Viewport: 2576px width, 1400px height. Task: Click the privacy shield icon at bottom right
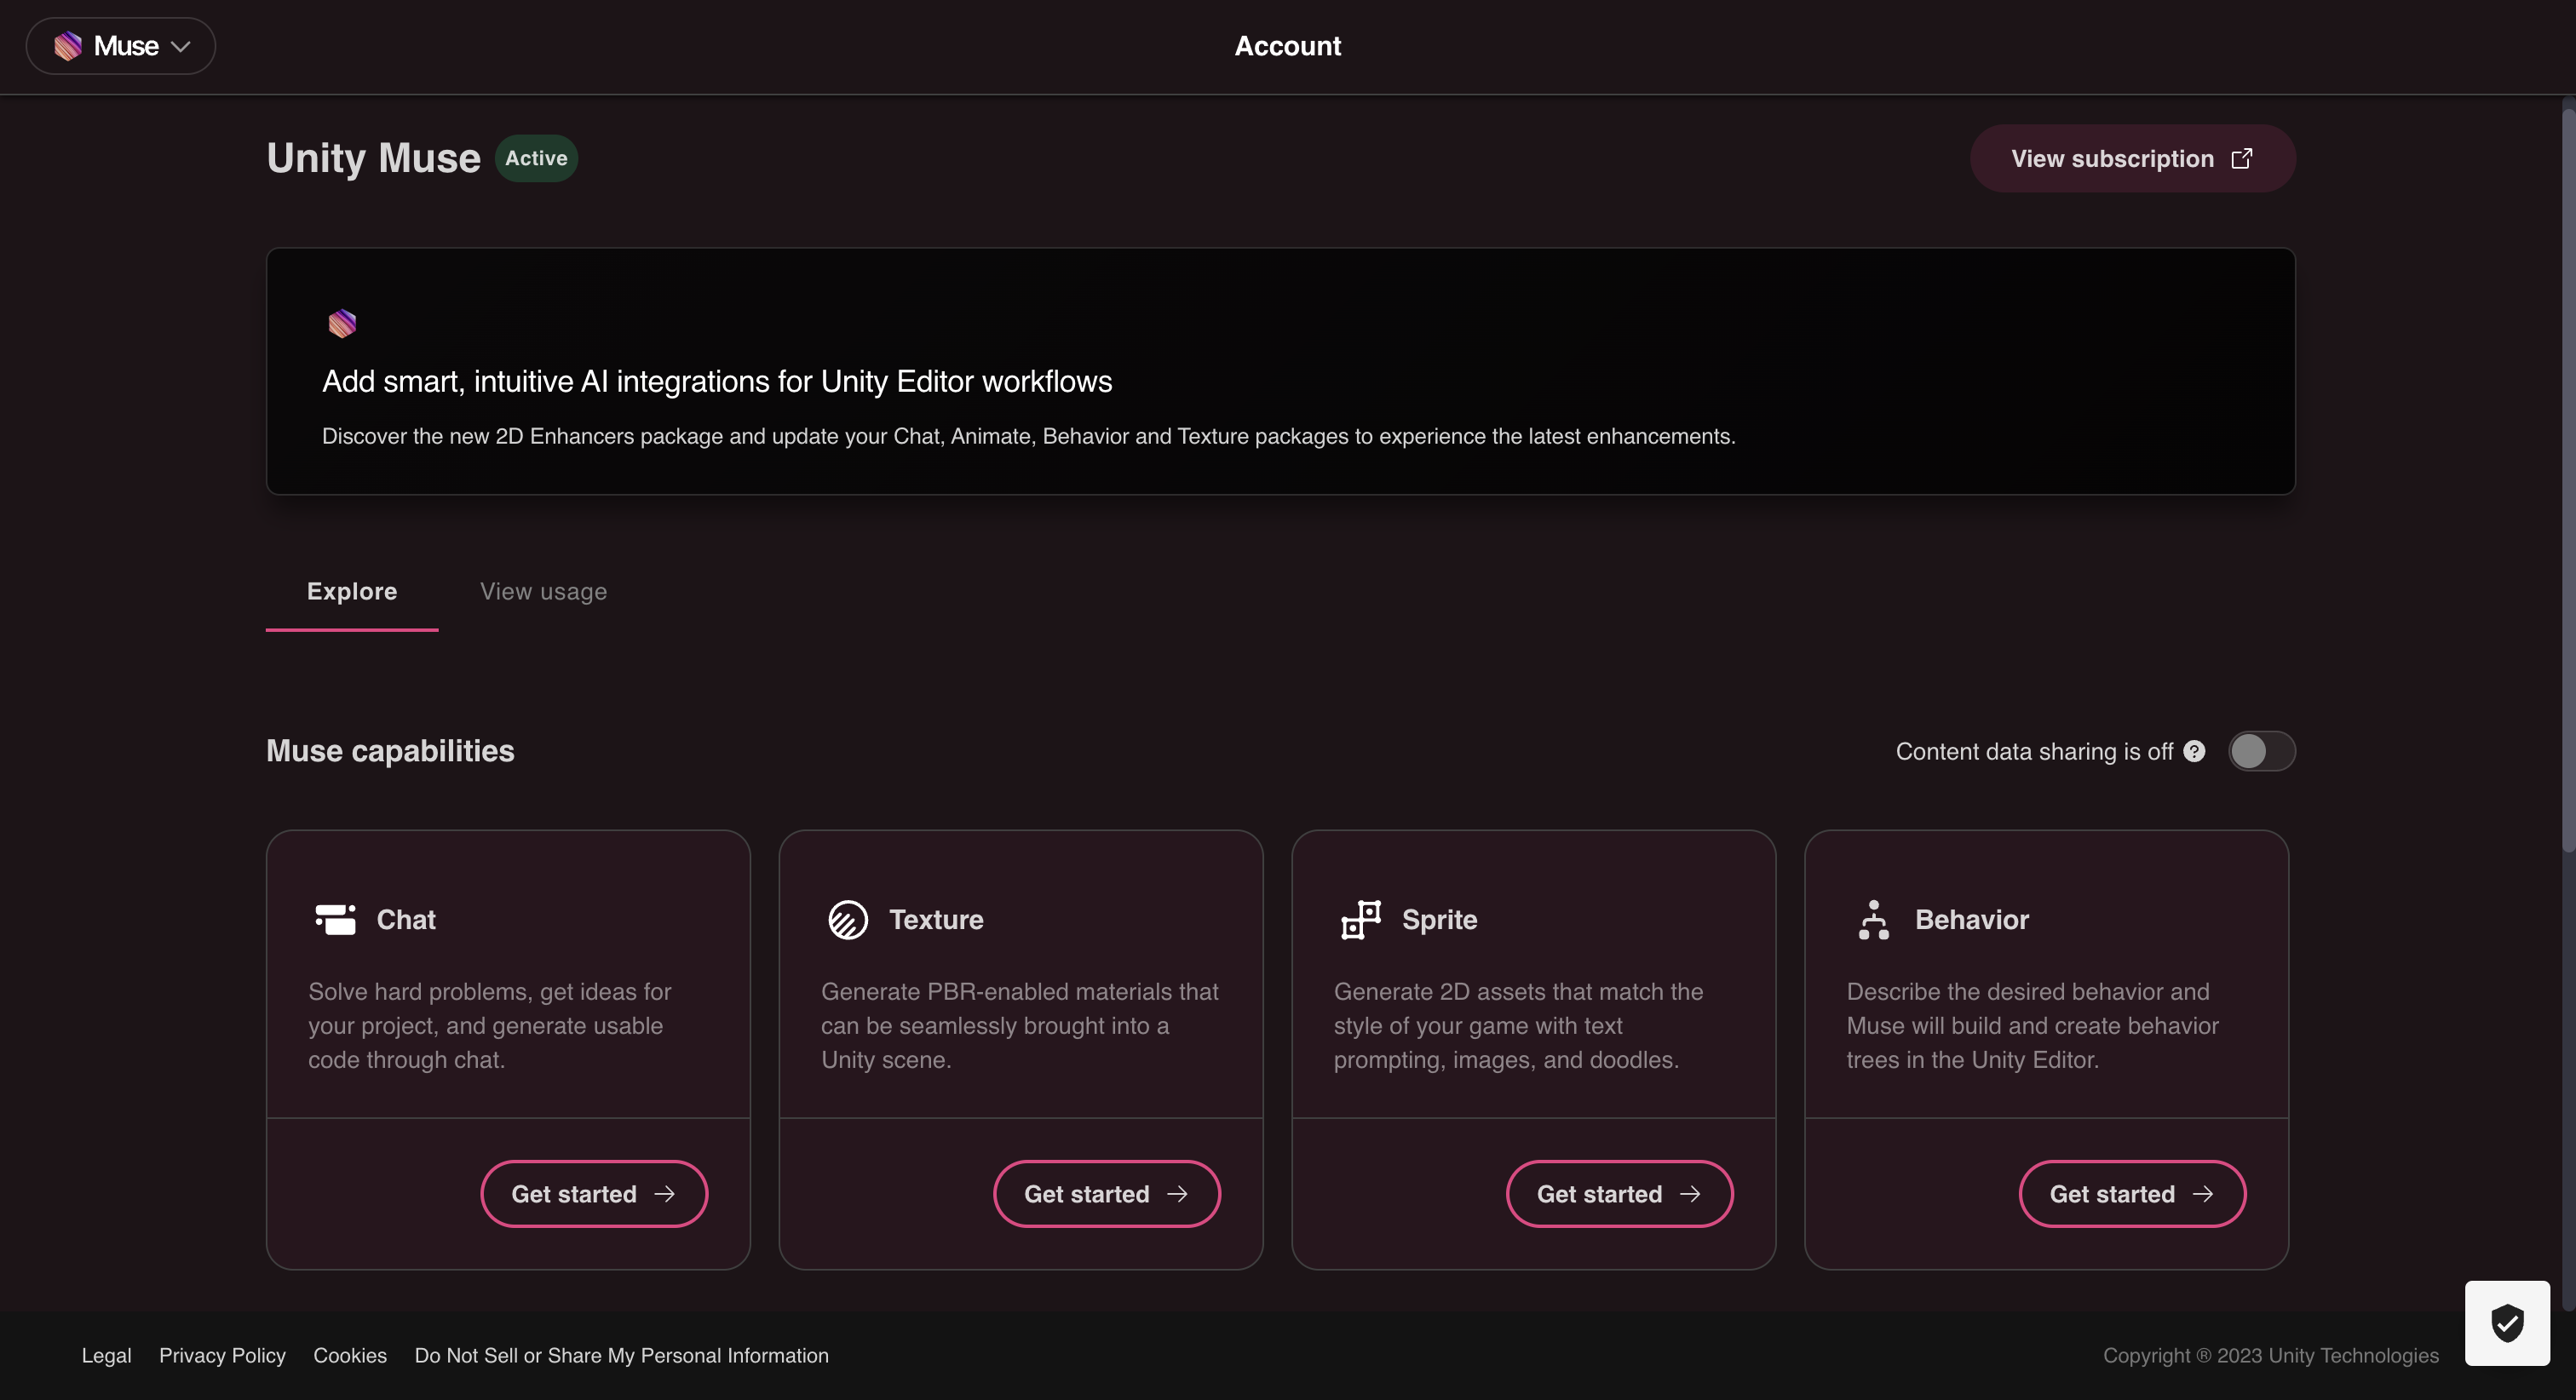pos(2506,1323)
